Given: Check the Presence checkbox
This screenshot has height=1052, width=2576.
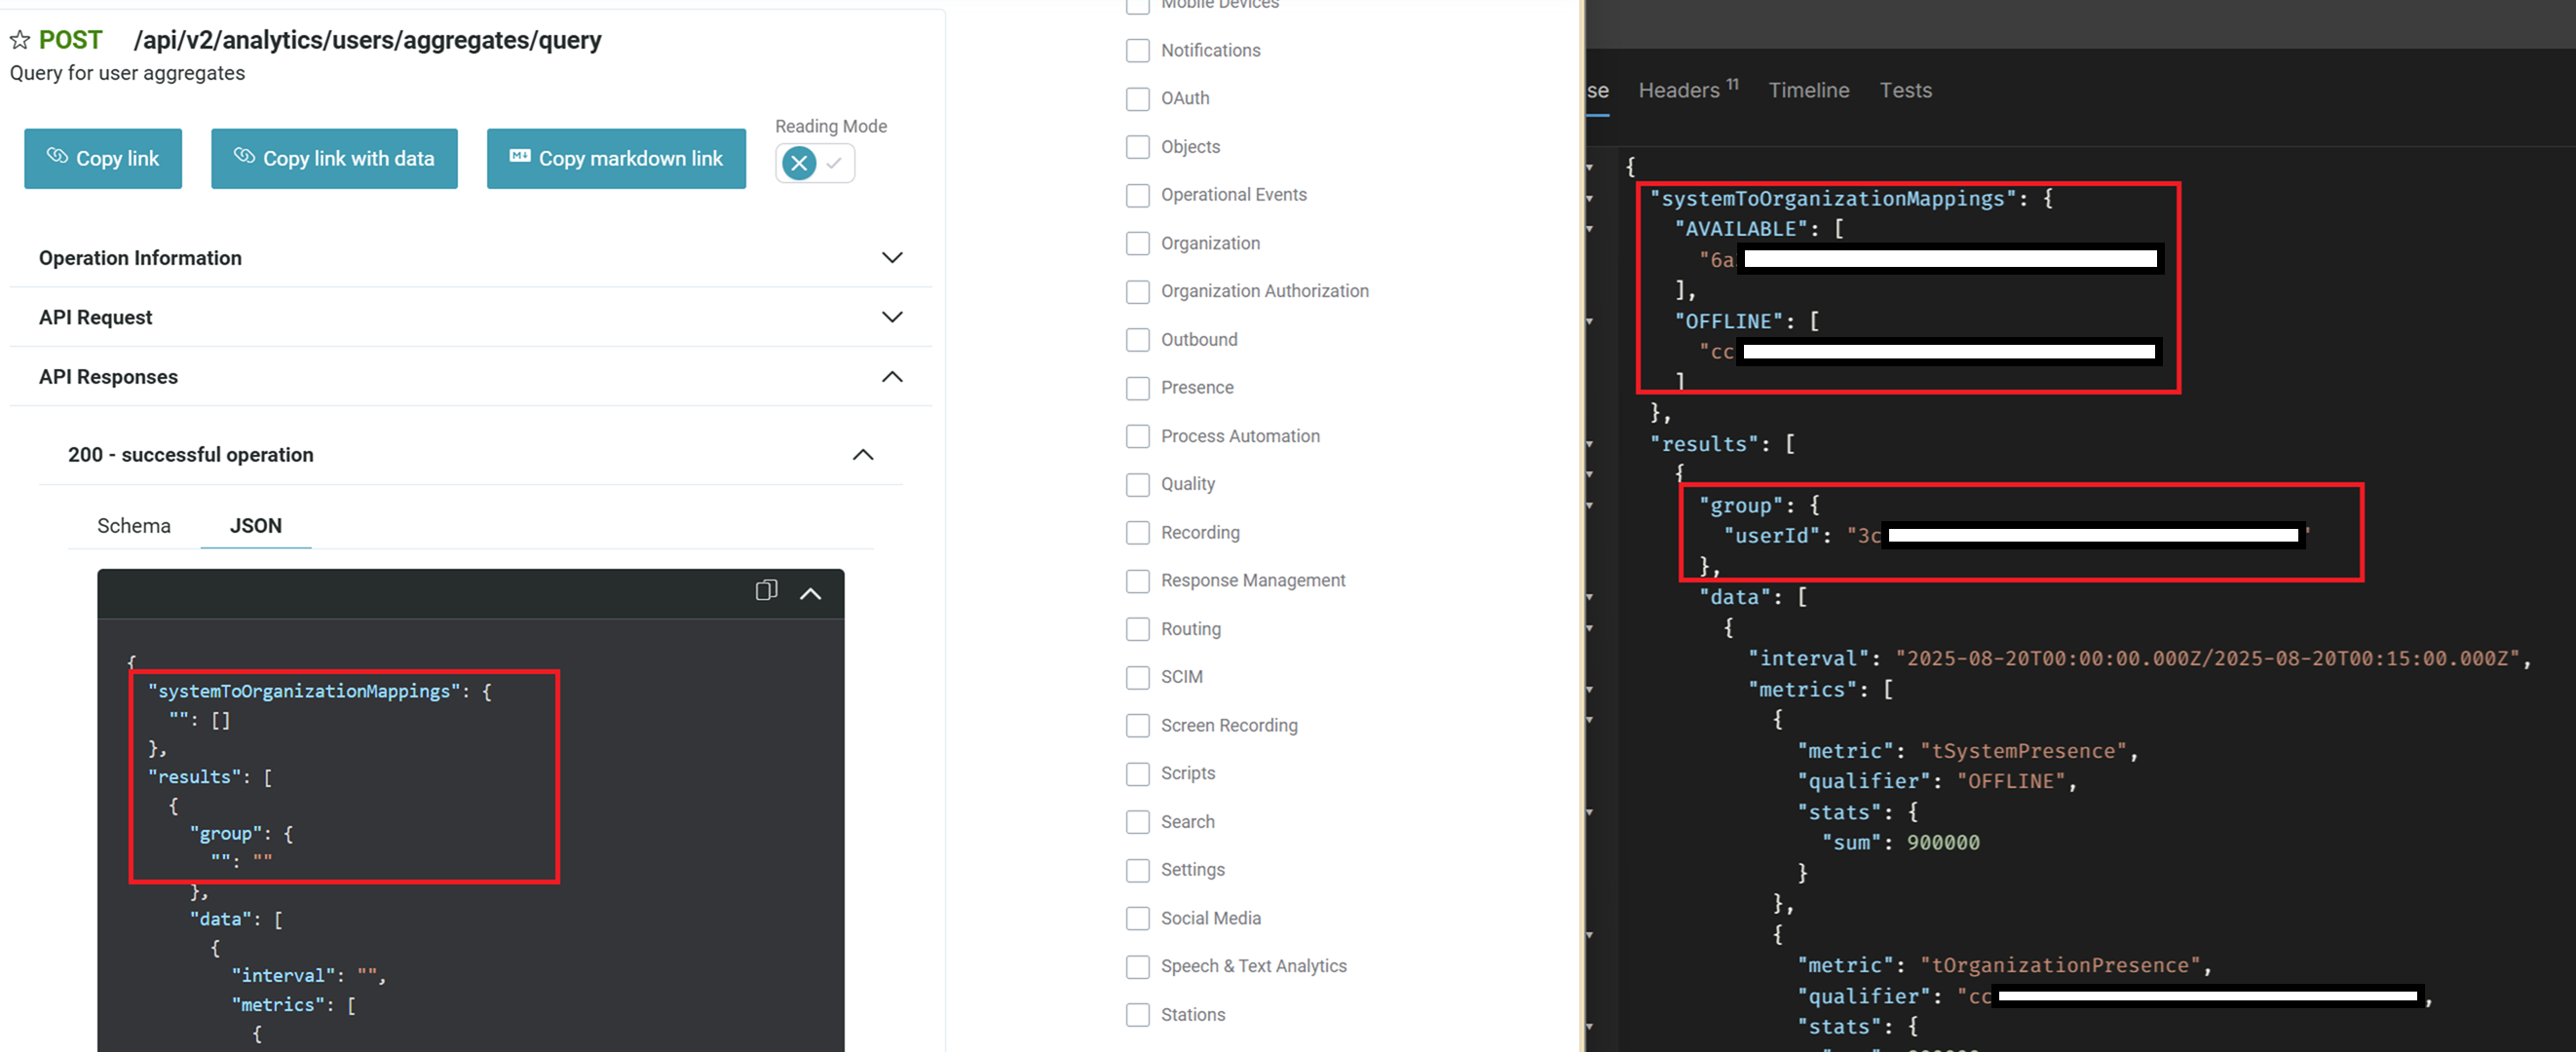Looking at the screenshot, I should point(1137,388).
